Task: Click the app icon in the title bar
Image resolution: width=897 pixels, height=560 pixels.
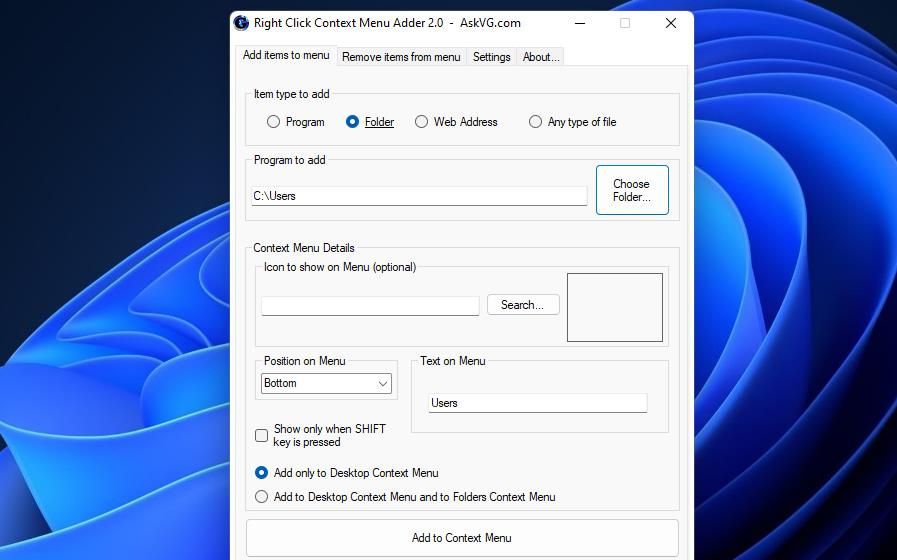Action: point(241,23)
